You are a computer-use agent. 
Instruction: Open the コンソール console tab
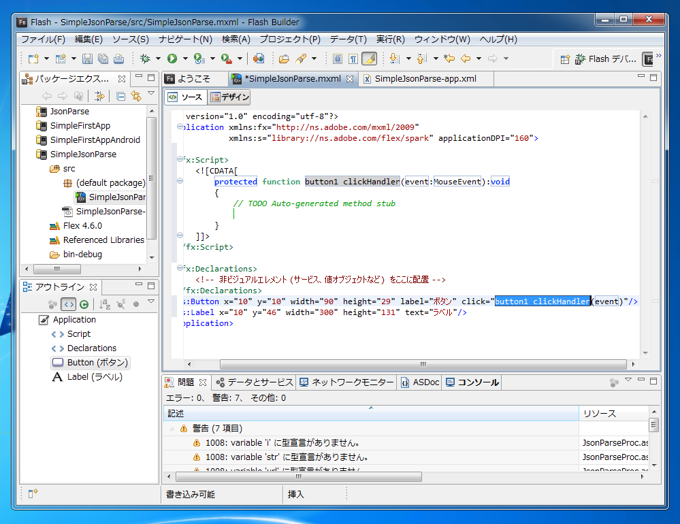coord(473,383)
